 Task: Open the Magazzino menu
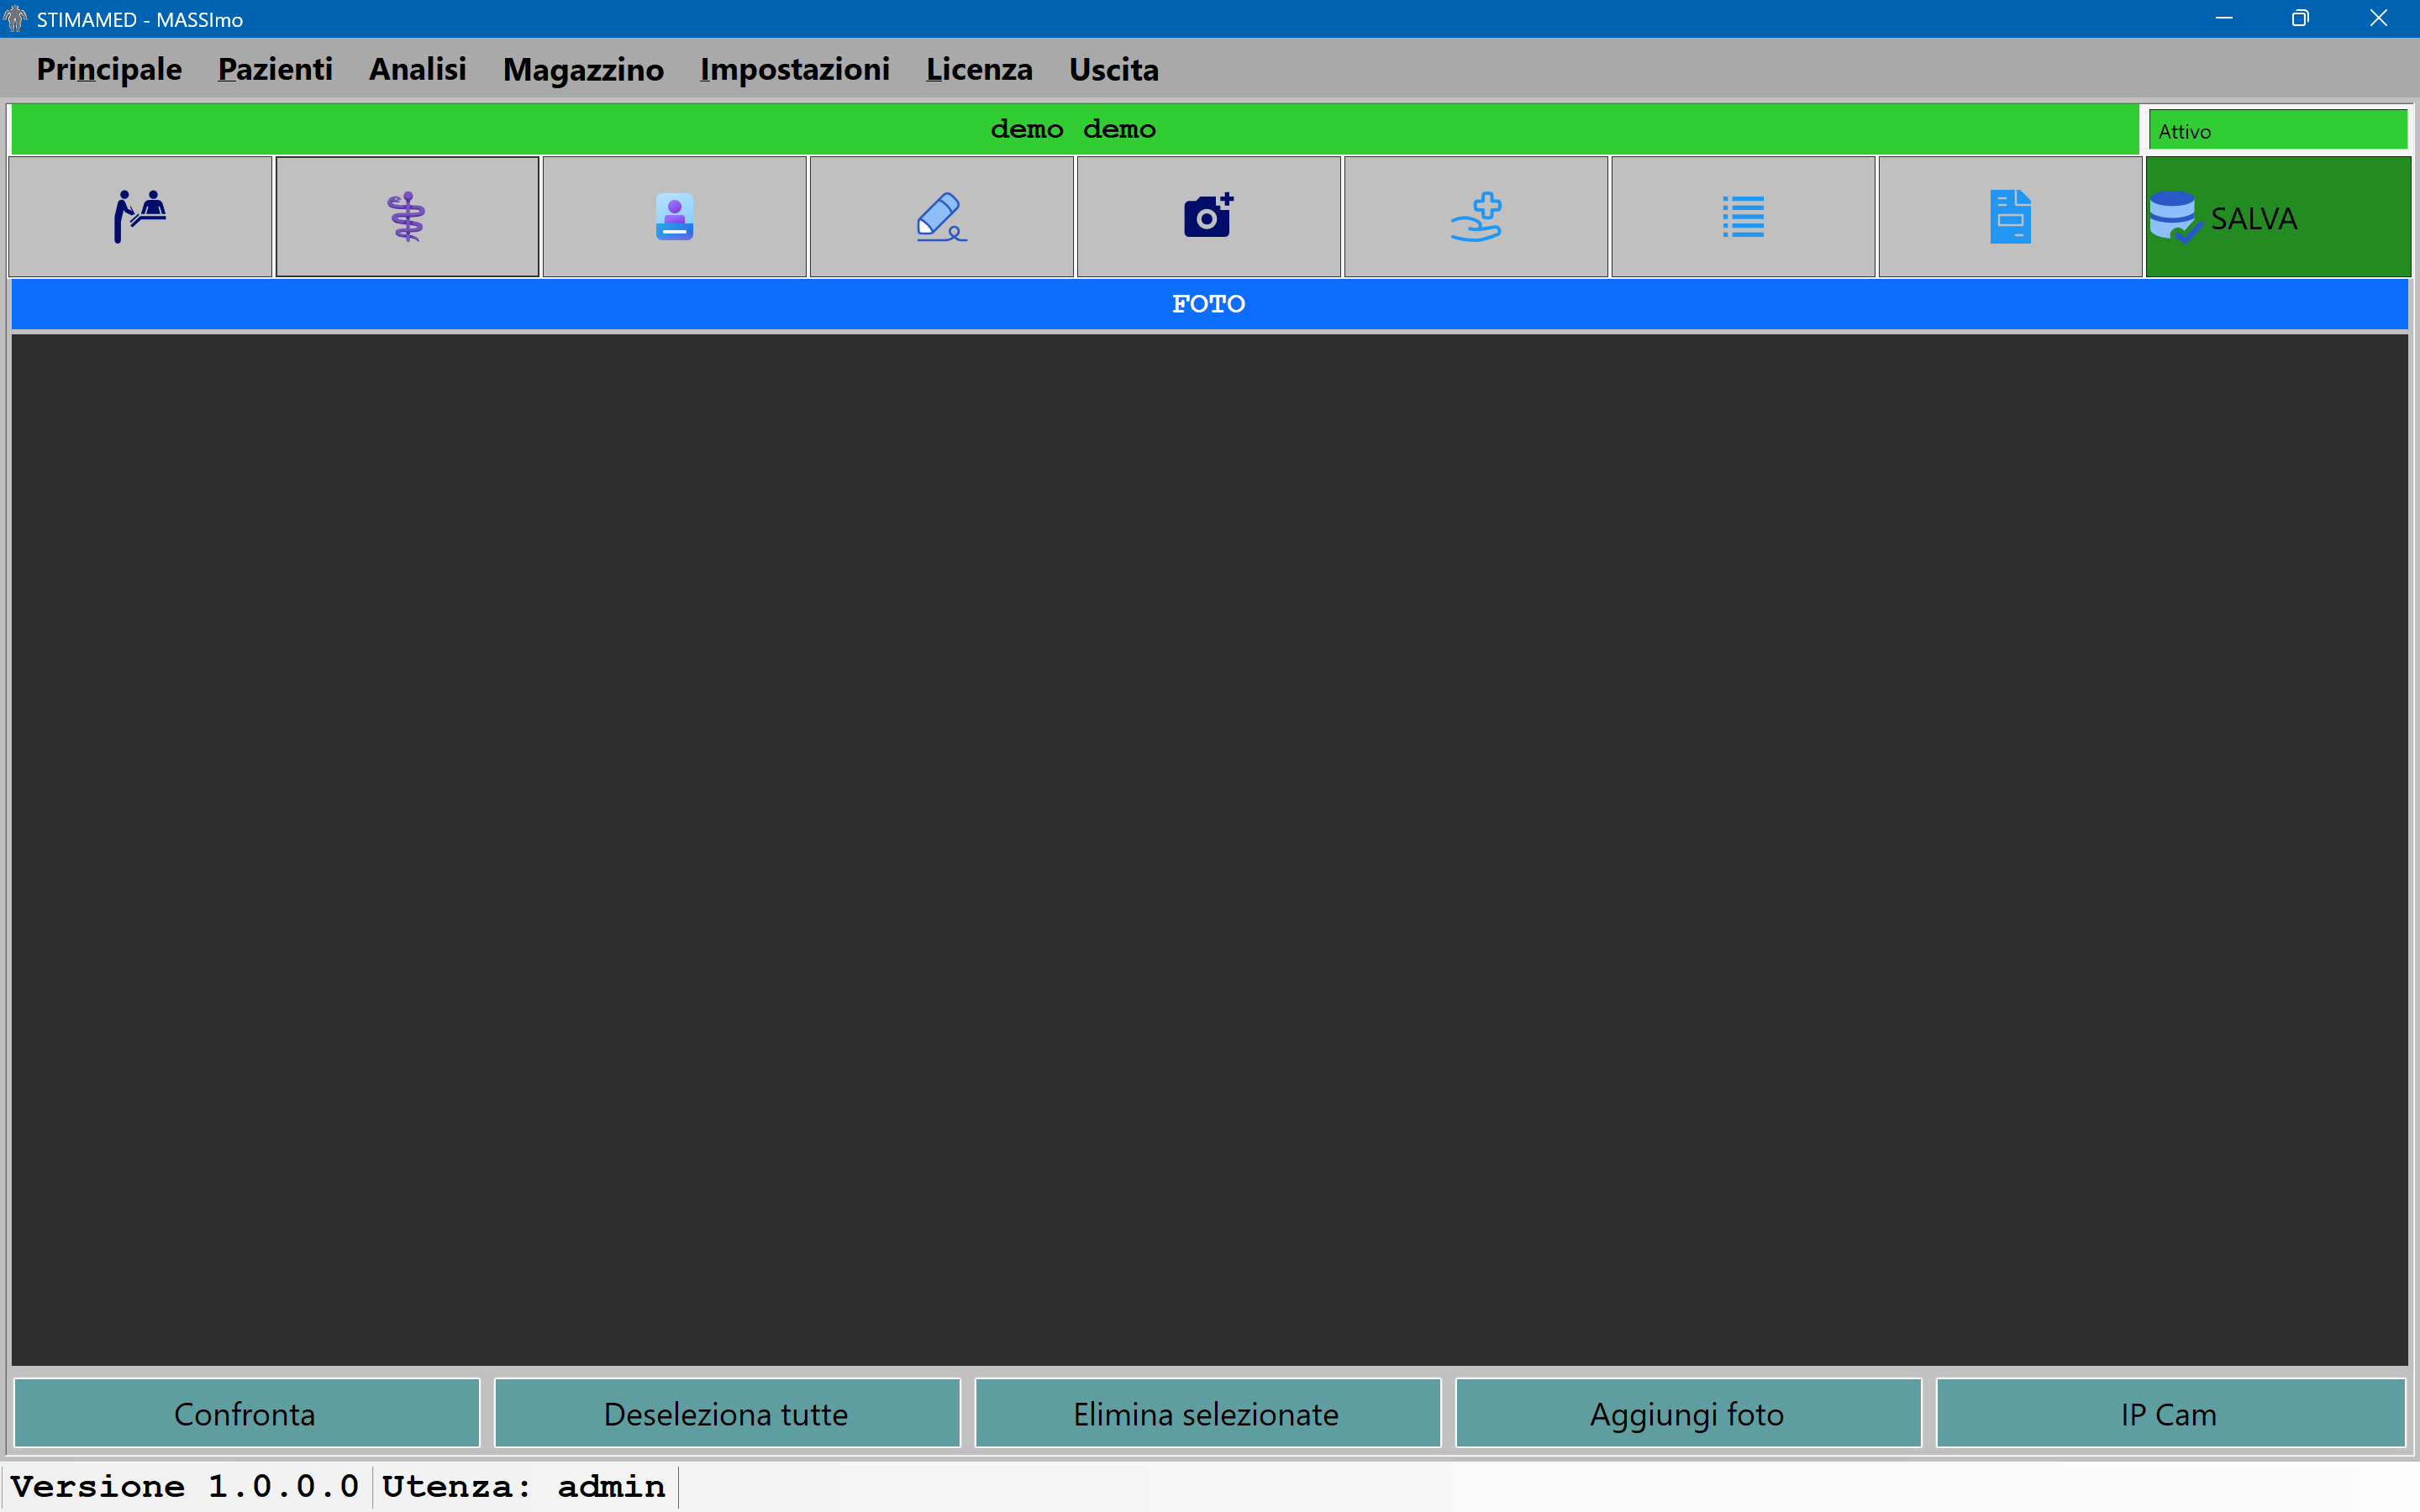click(x=583, y=69)
